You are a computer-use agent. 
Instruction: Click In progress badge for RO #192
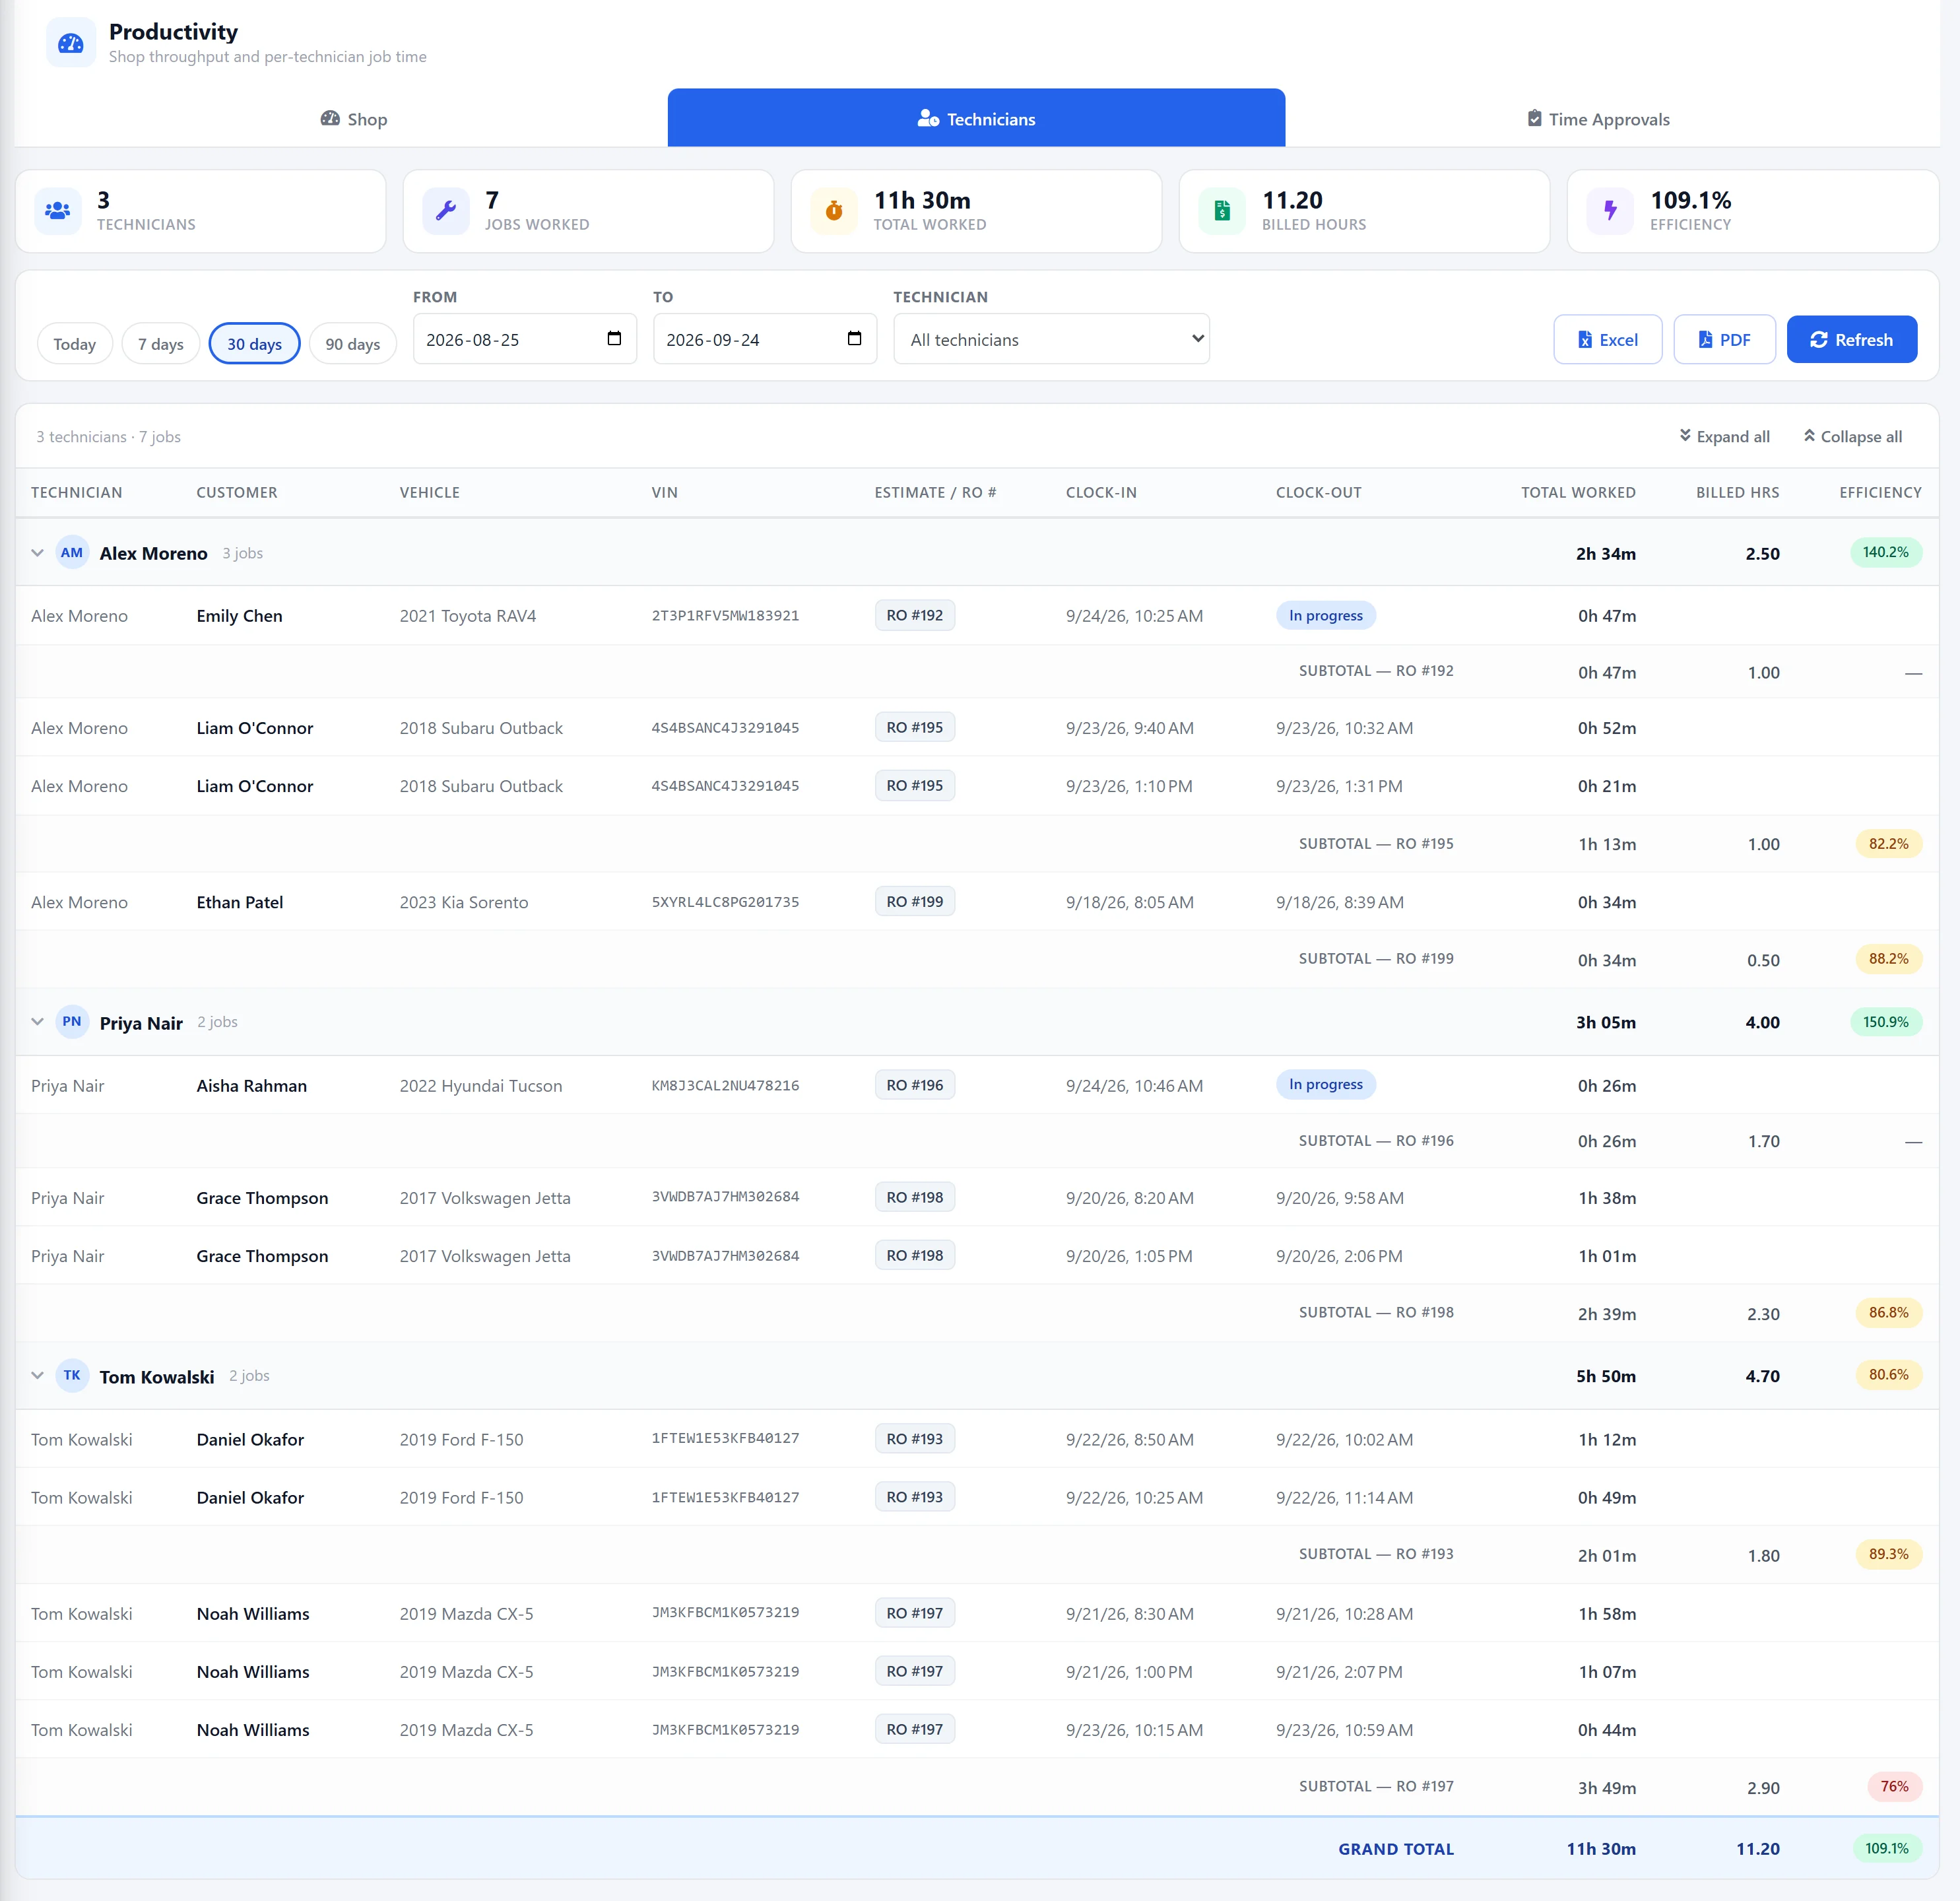1325,616
